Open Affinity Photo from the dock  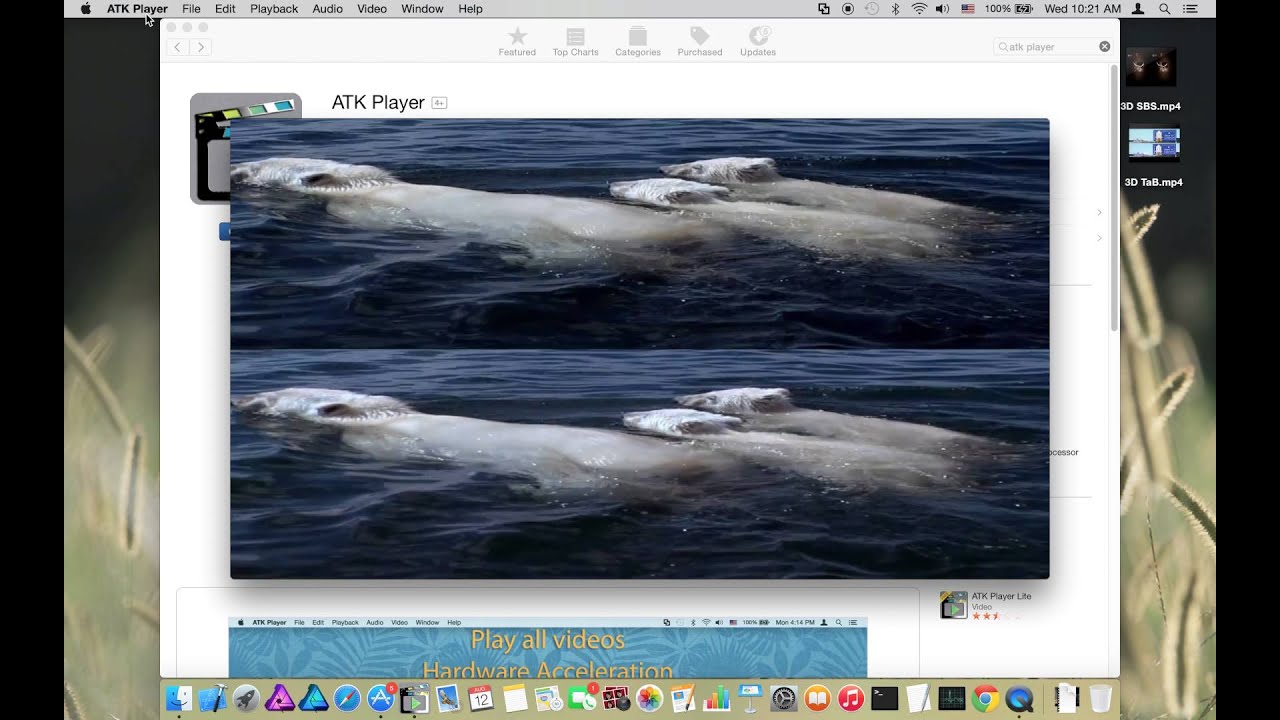(x=279, y=699)
